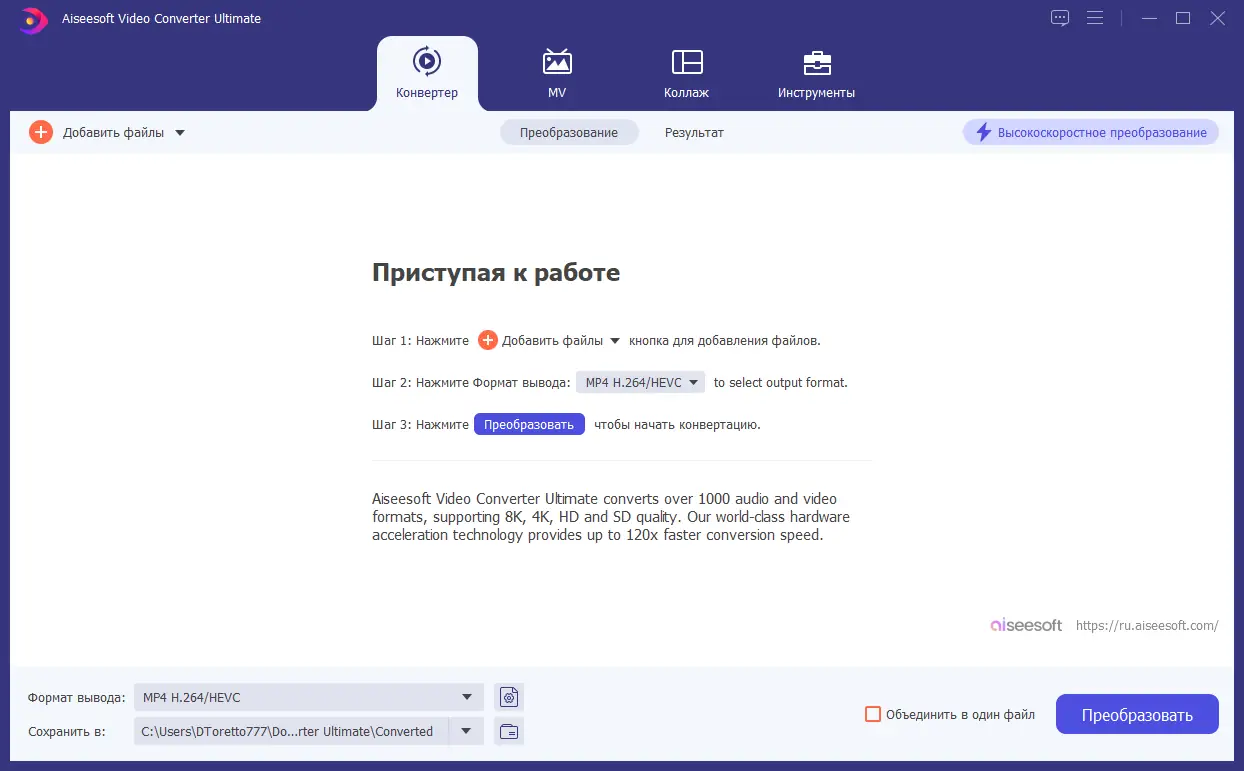
Task: Select the Преобразование view
Action: coord(569,131)
